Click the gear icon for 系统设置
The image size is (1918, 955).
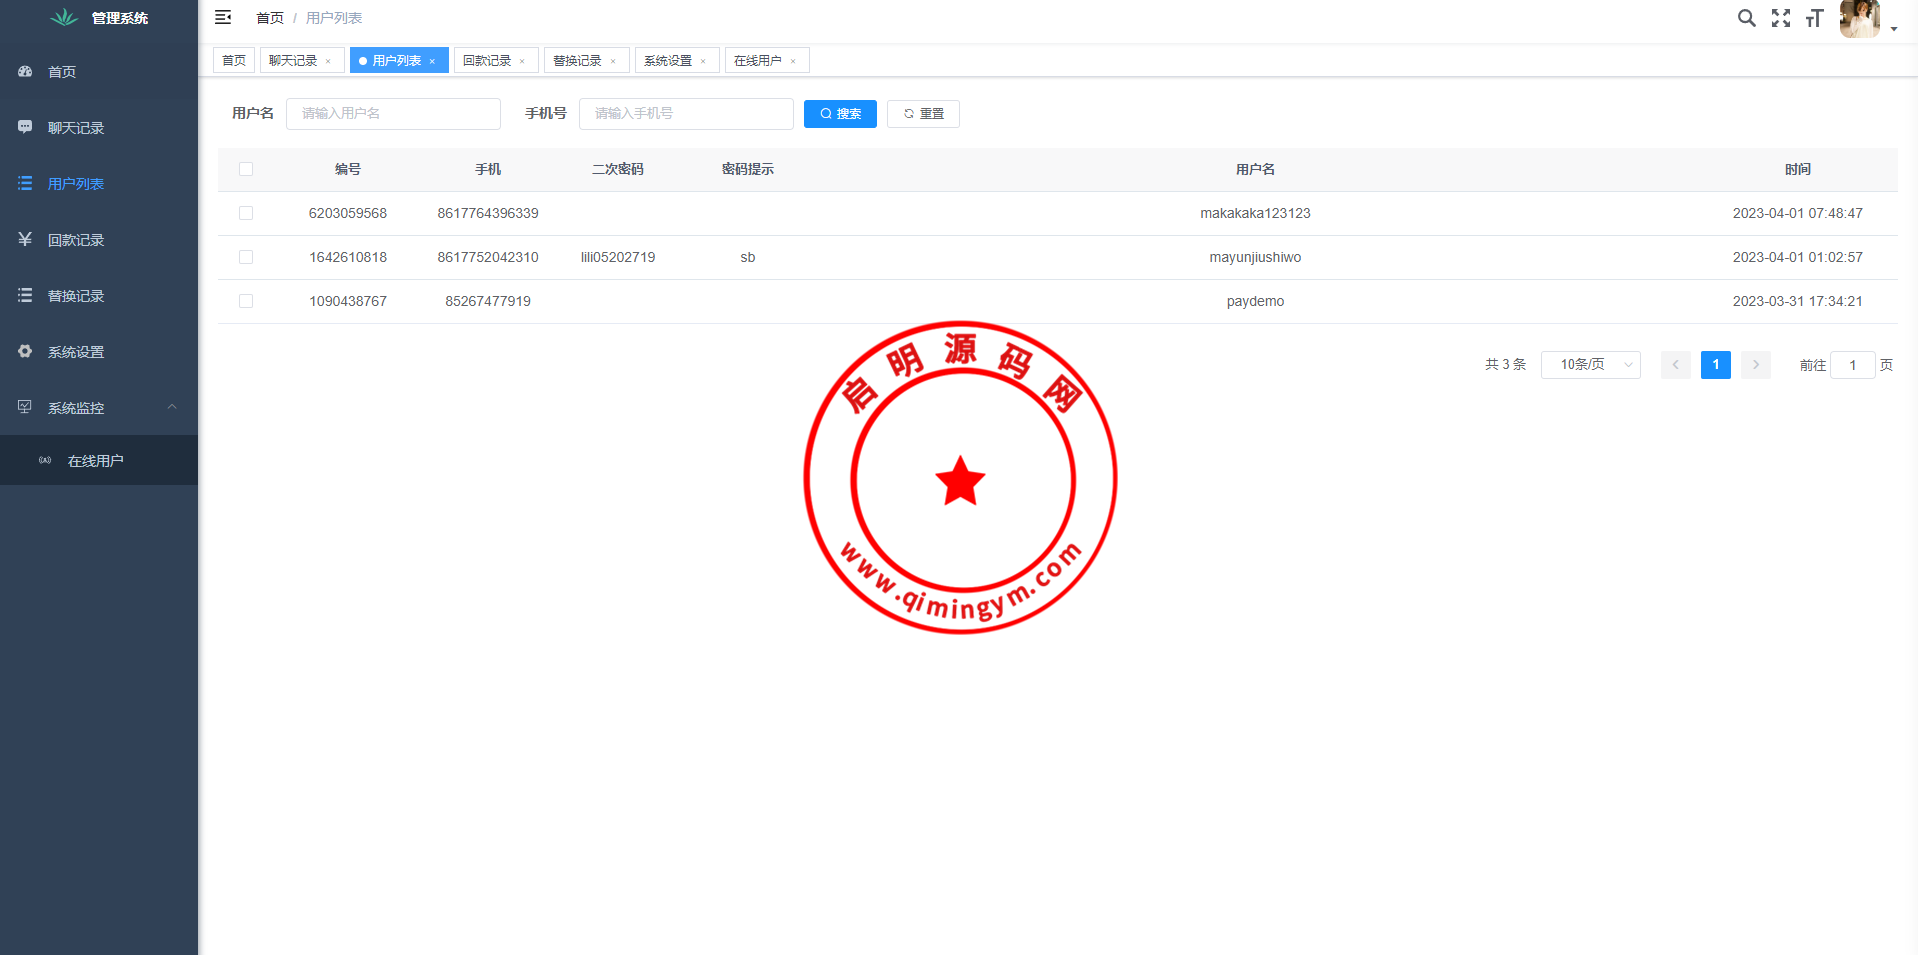[x=25, y=351]
